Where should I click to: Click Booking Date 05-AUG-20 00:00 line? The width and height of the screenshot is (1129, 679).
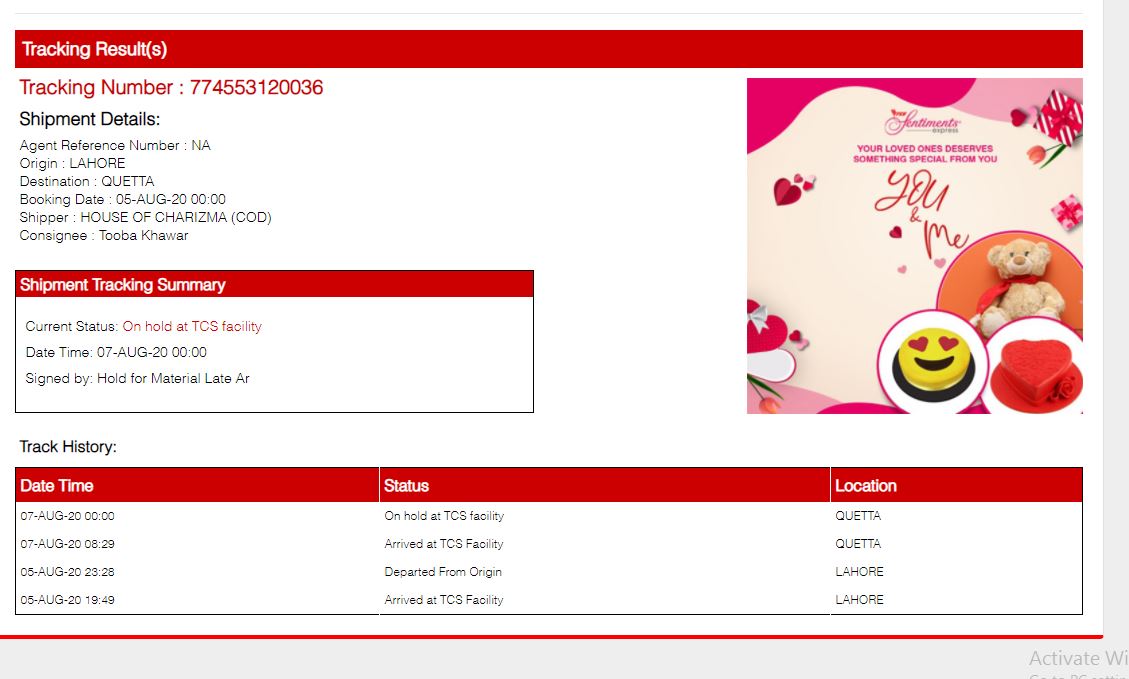point(122,199)
